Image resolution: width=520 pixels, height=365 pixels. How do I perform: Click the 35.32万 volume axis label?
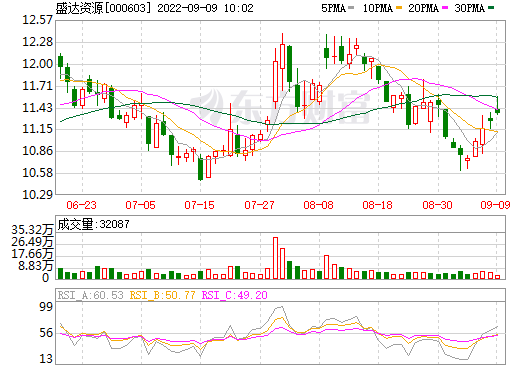pyautogui.click(x=32, y=230)
